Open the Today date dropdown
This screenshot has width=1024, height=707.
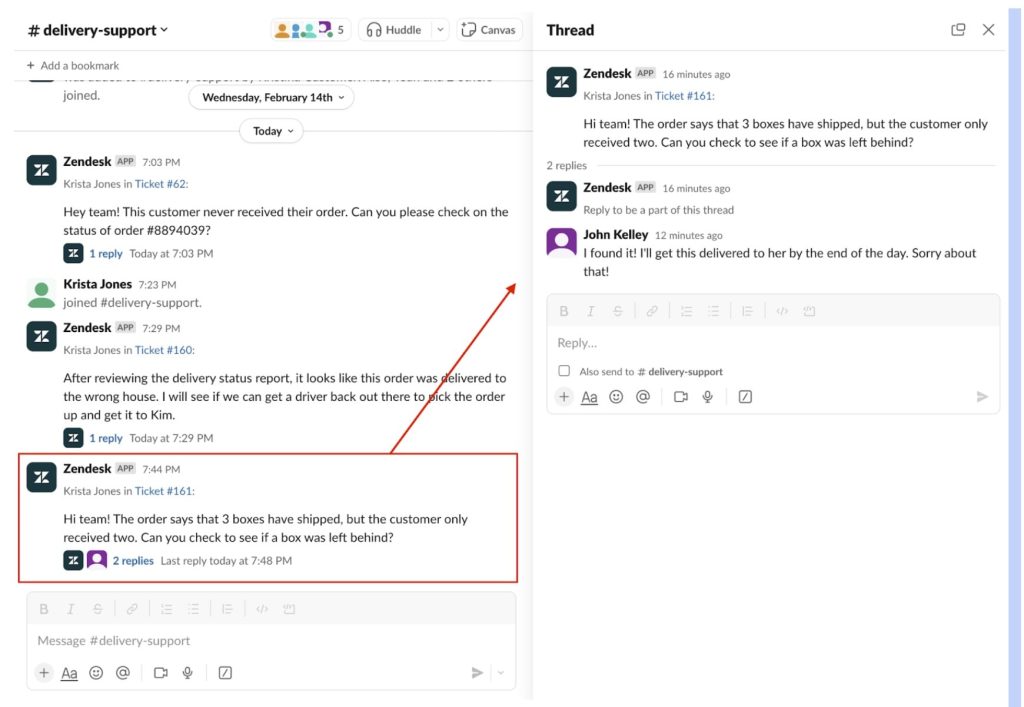(x=272, y=131)
